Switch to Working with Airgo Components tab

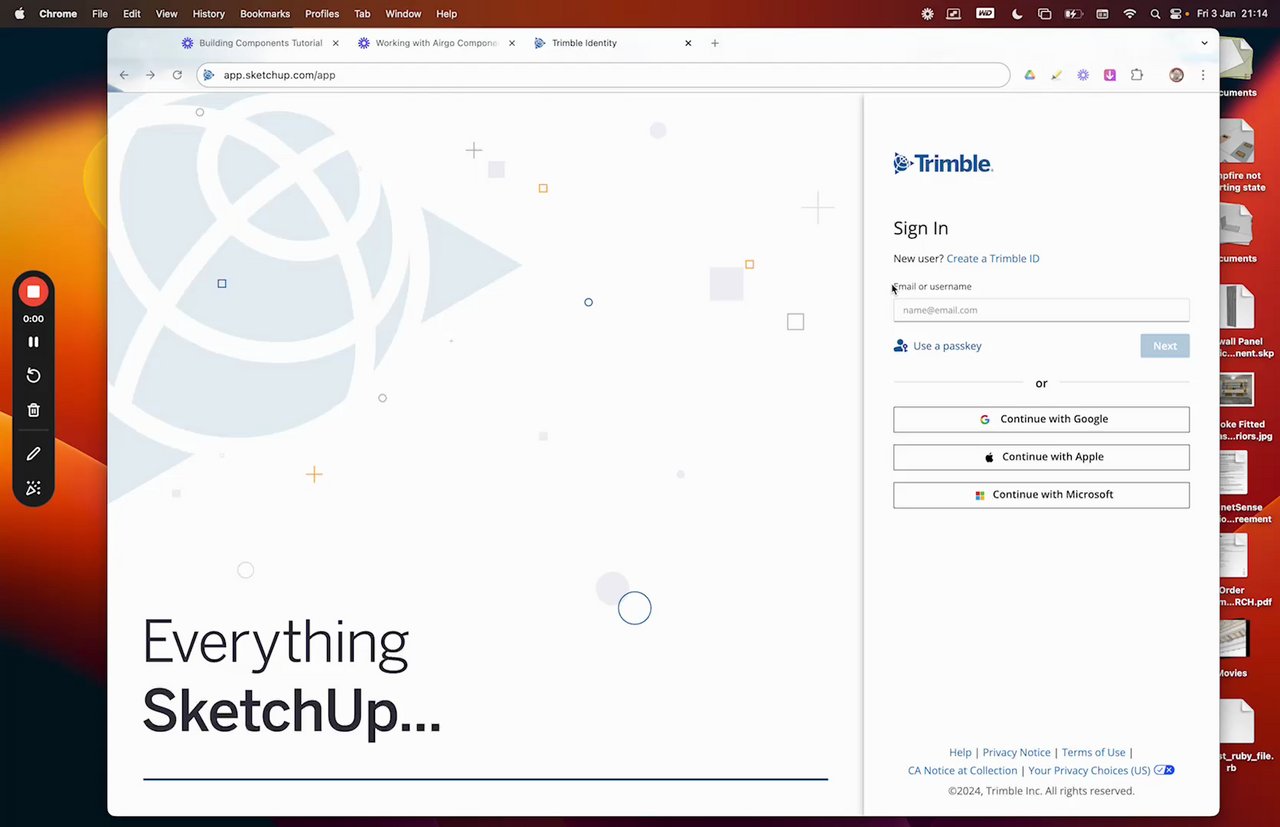436,43
